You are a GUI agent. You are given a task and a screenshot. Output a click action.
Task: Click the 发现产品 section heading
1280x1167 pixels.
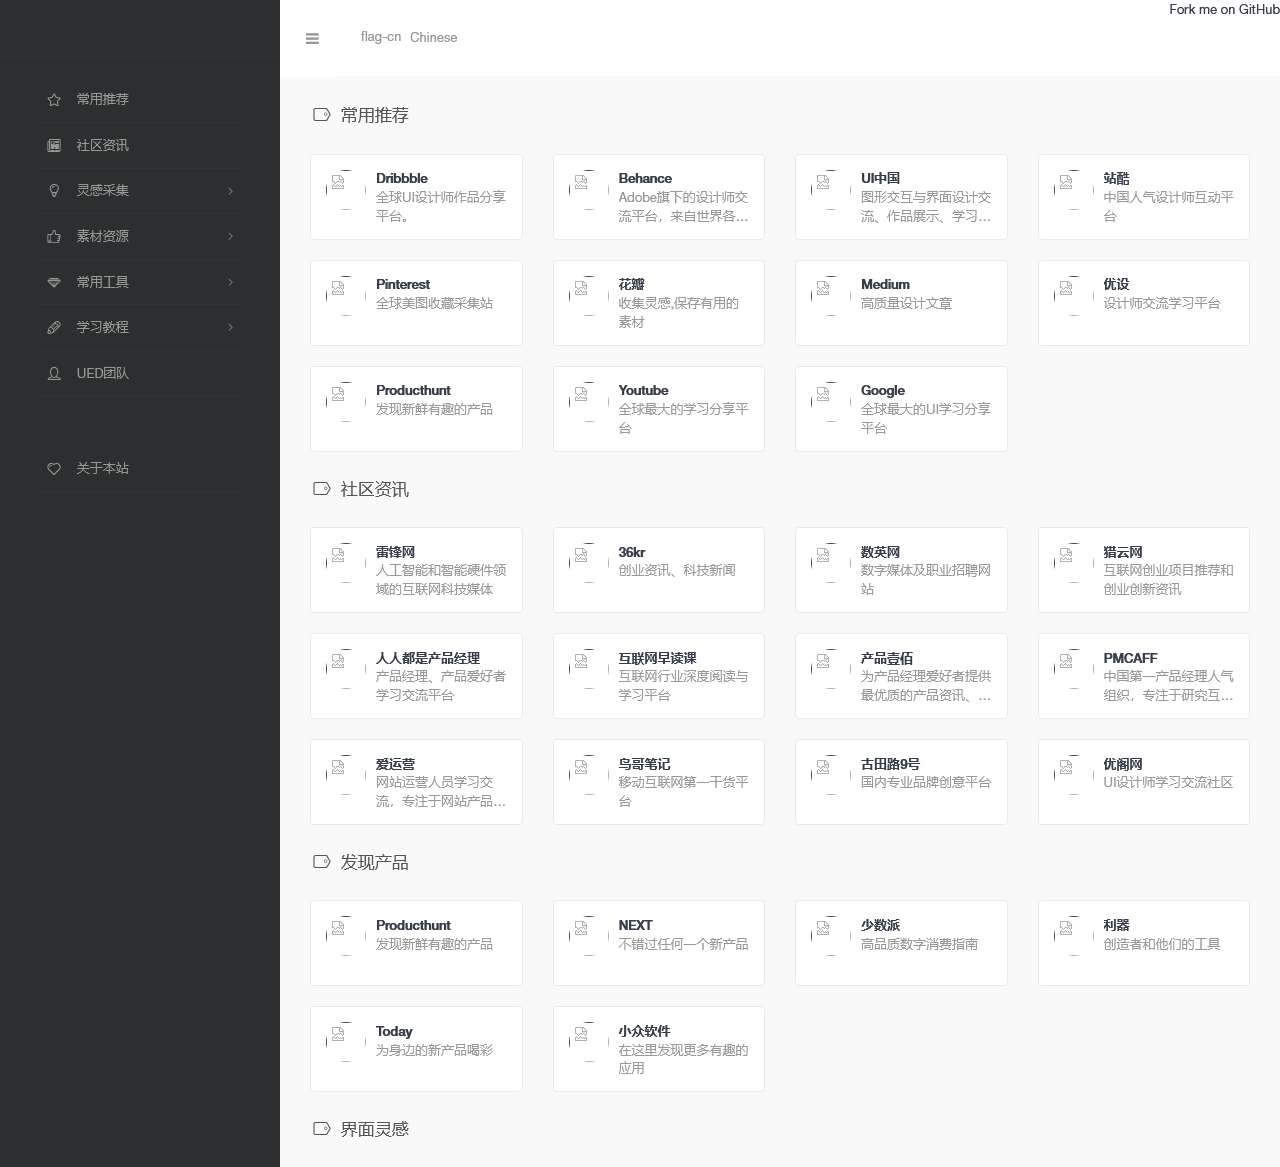374,863
